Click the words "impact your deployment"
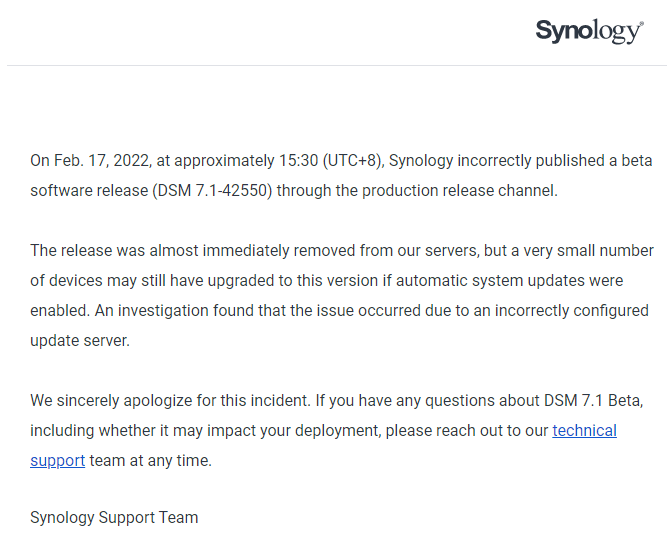Screen dimensions: 672x548 point(294,431)
